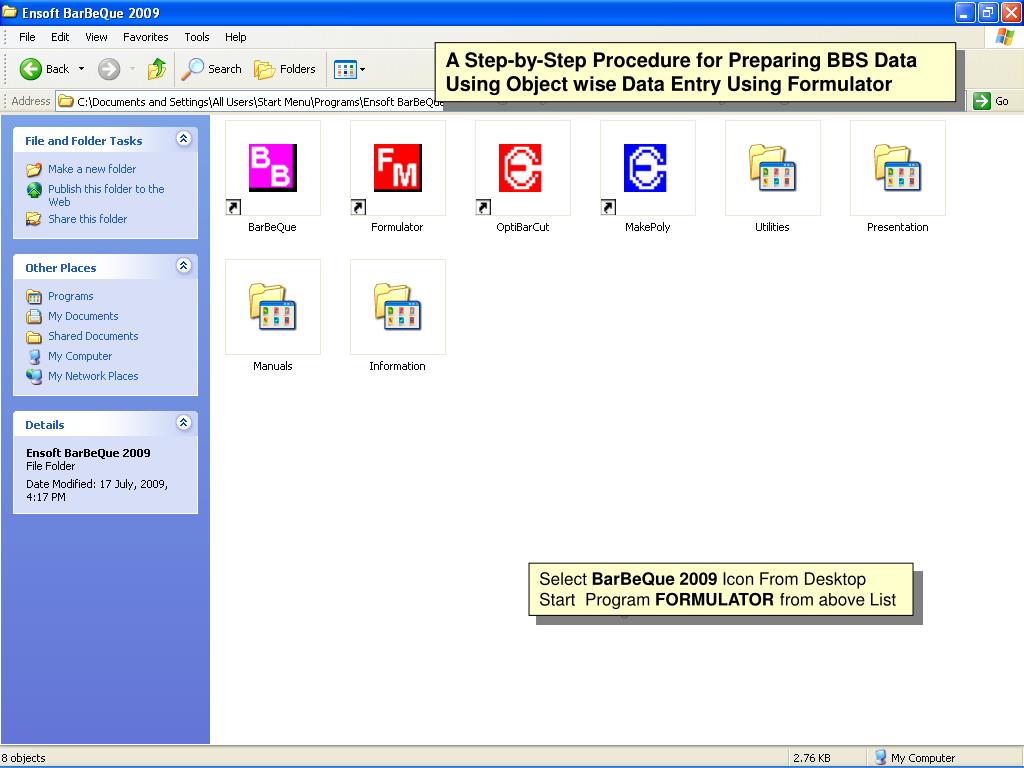Click the My Network Places icon
This screenshot has height=768, width=1024.
[x=34, y=376]
